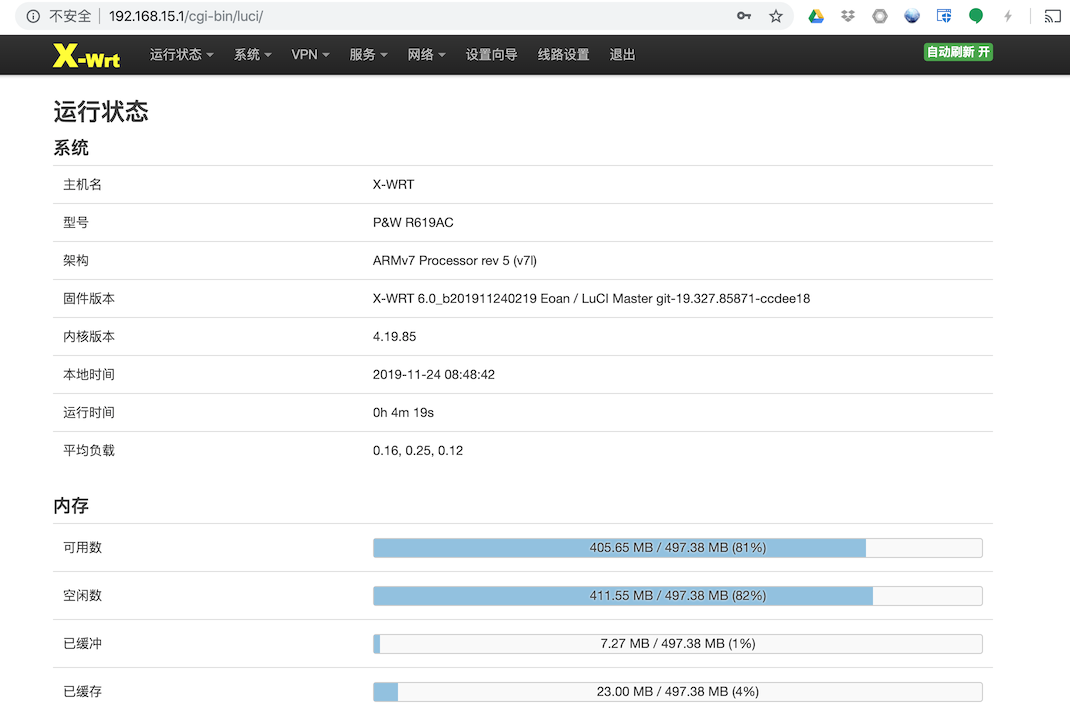Click the browser address bar
This screenshot has height=706, width=1070.
pos(300,16)
